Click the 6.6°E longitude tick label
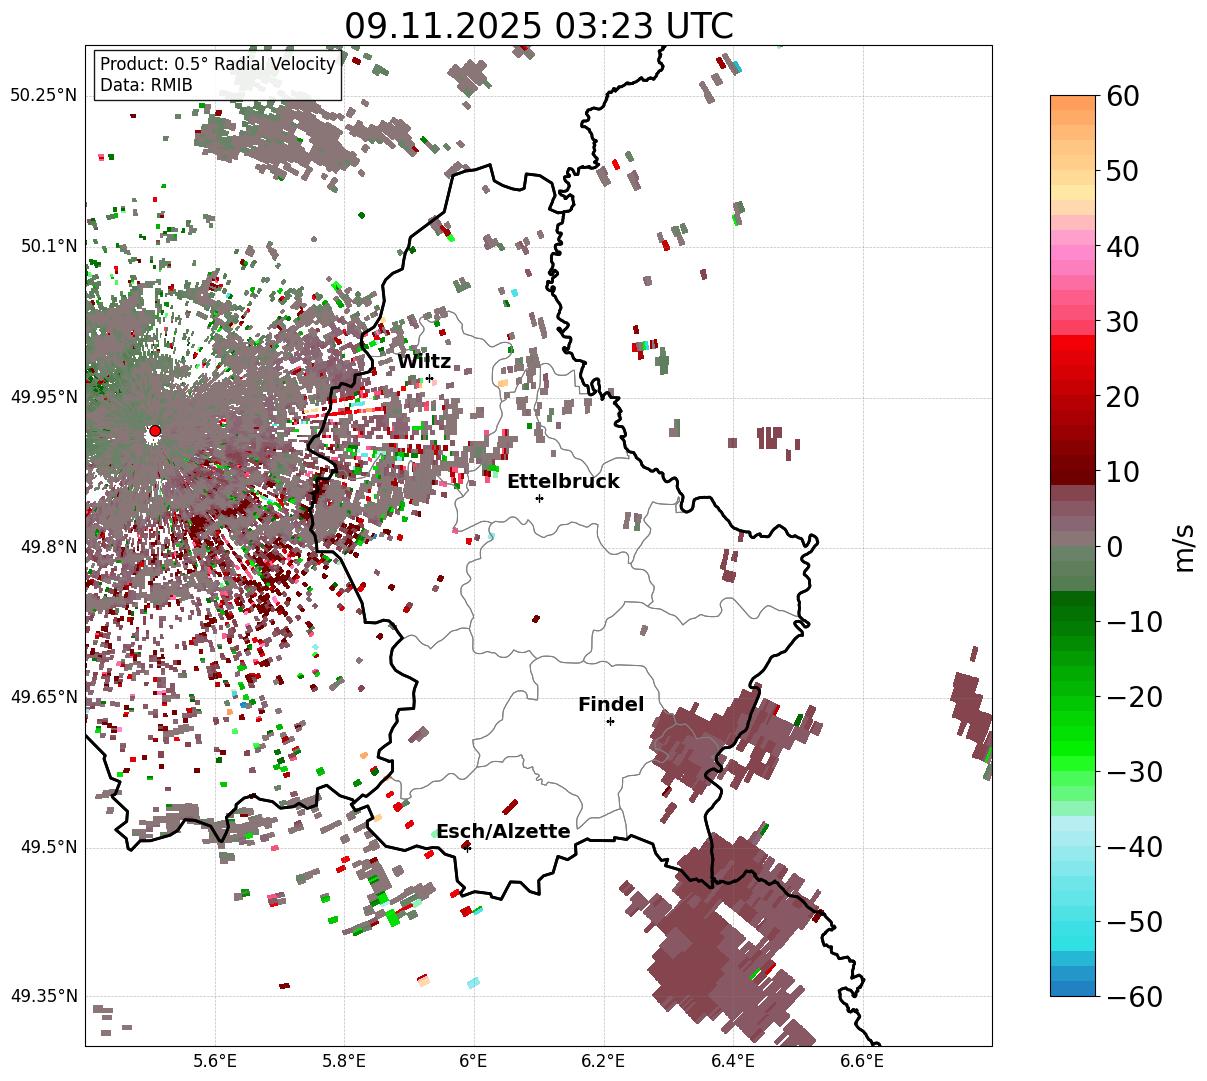Image resolution: width=1207 pixels, height=1081 pixels. pos(862,1061)
